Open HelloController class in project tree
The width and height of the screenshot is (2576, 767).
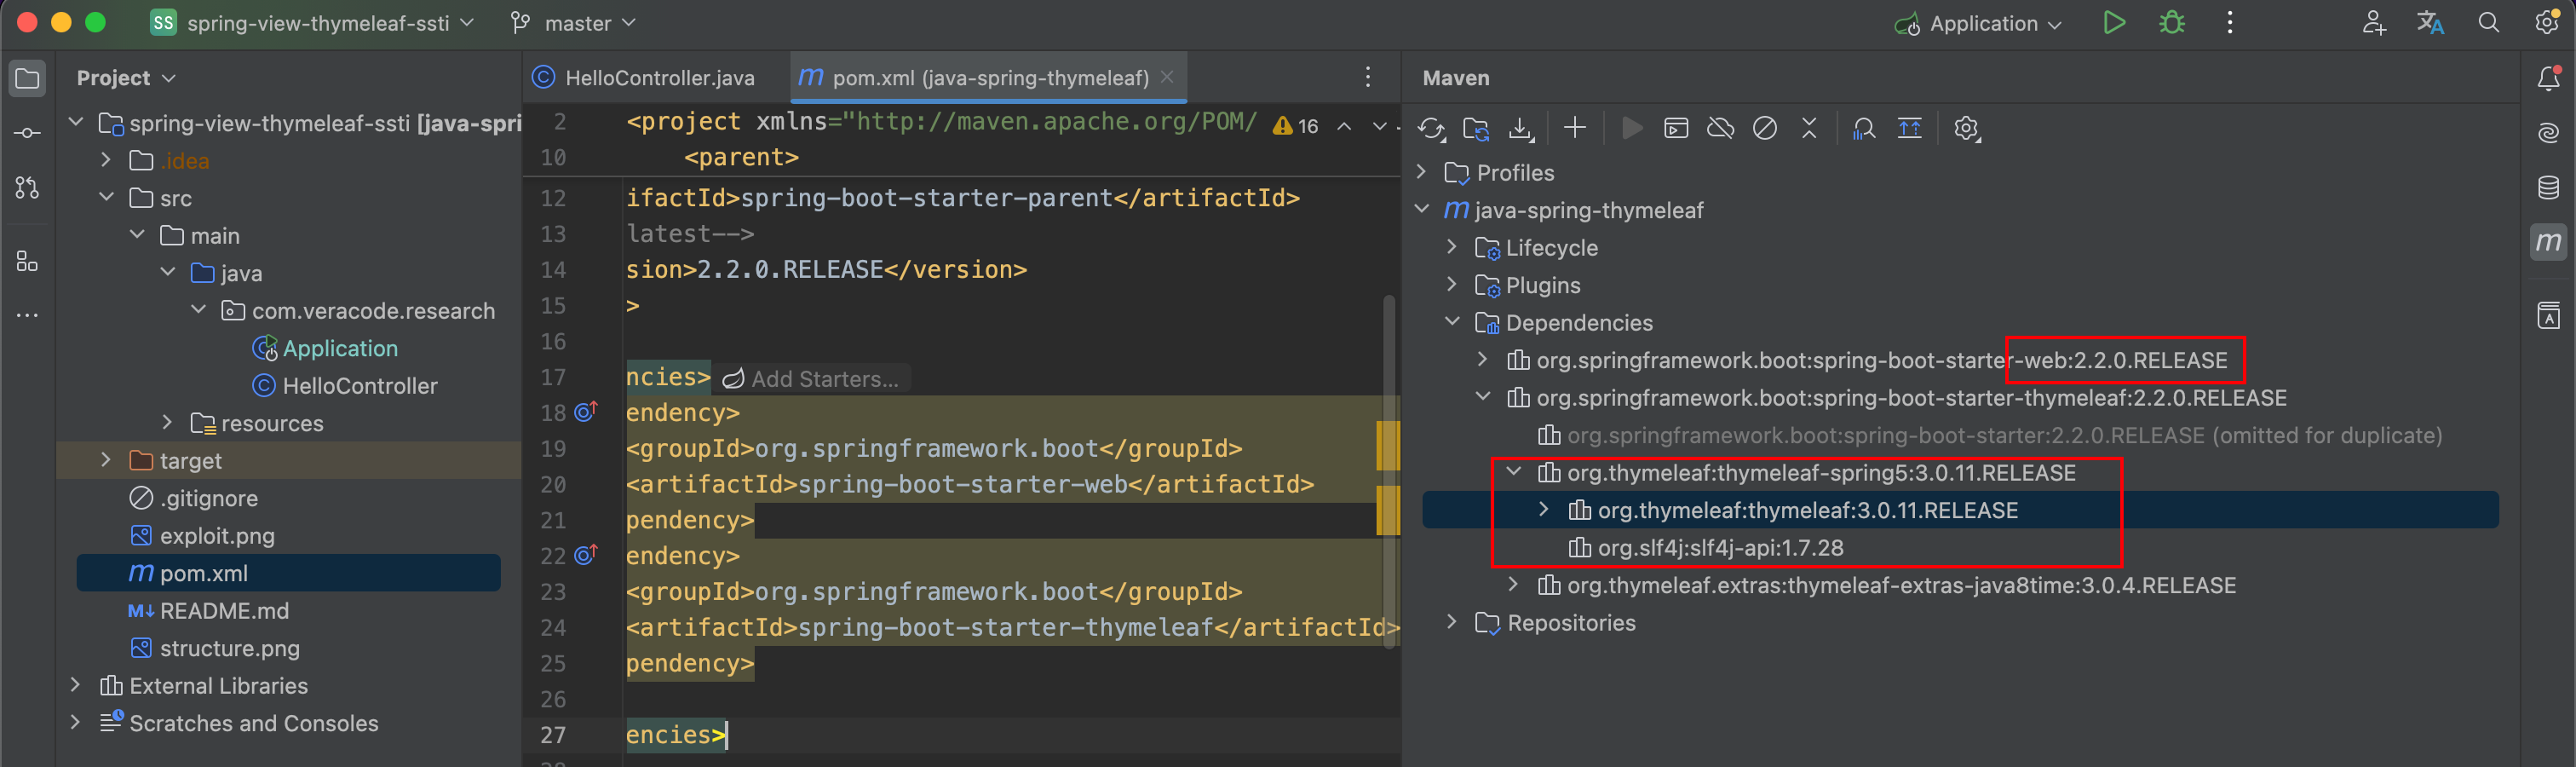point(345,386)
